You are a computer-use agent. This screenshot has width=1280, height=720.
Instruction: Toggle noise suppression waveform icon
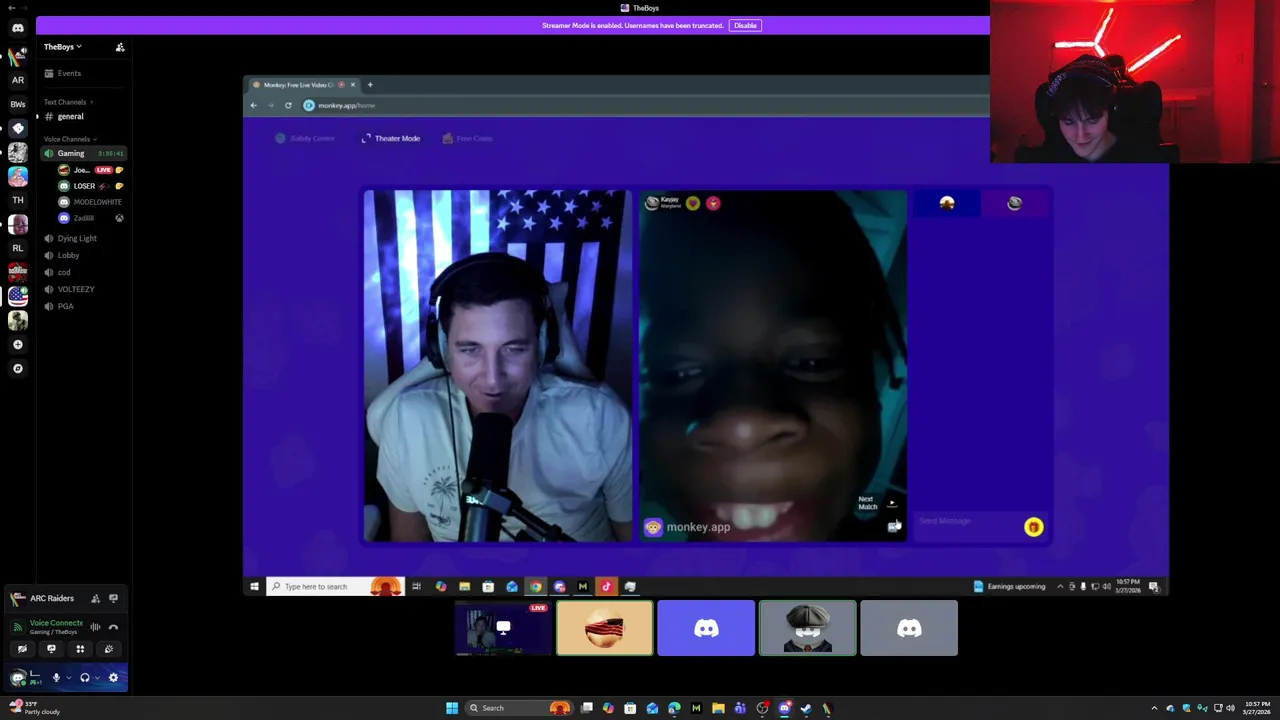(95, 627)
